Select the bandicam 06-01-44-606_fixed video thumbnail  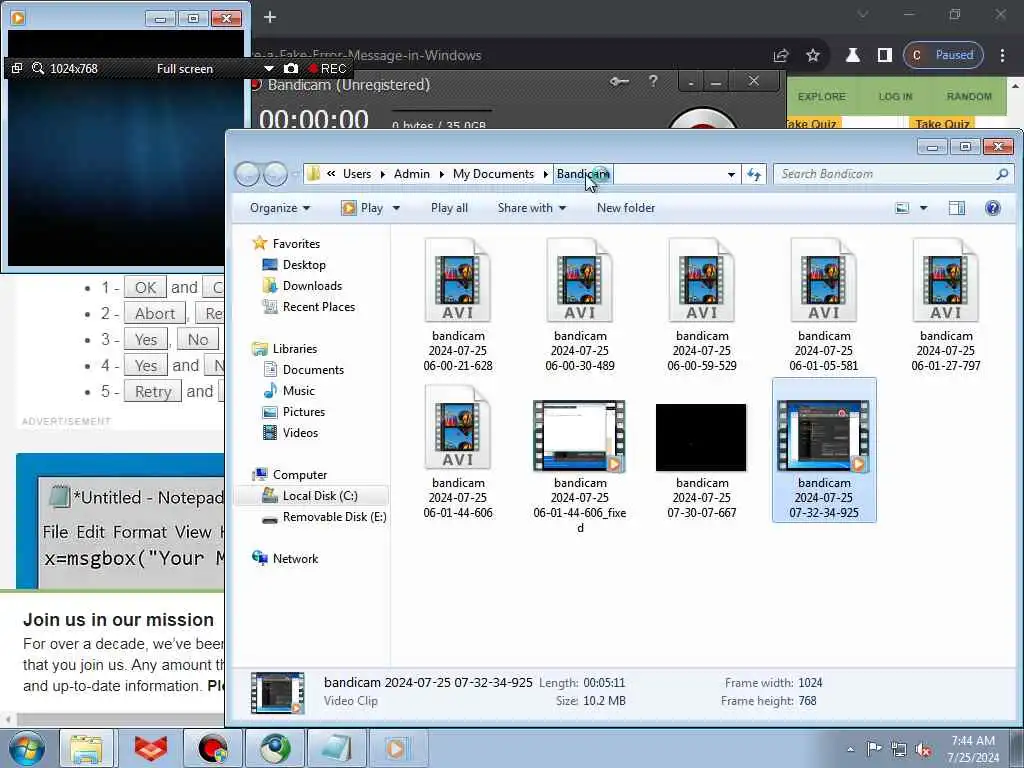pyautogui.click(x=580, y=436)
